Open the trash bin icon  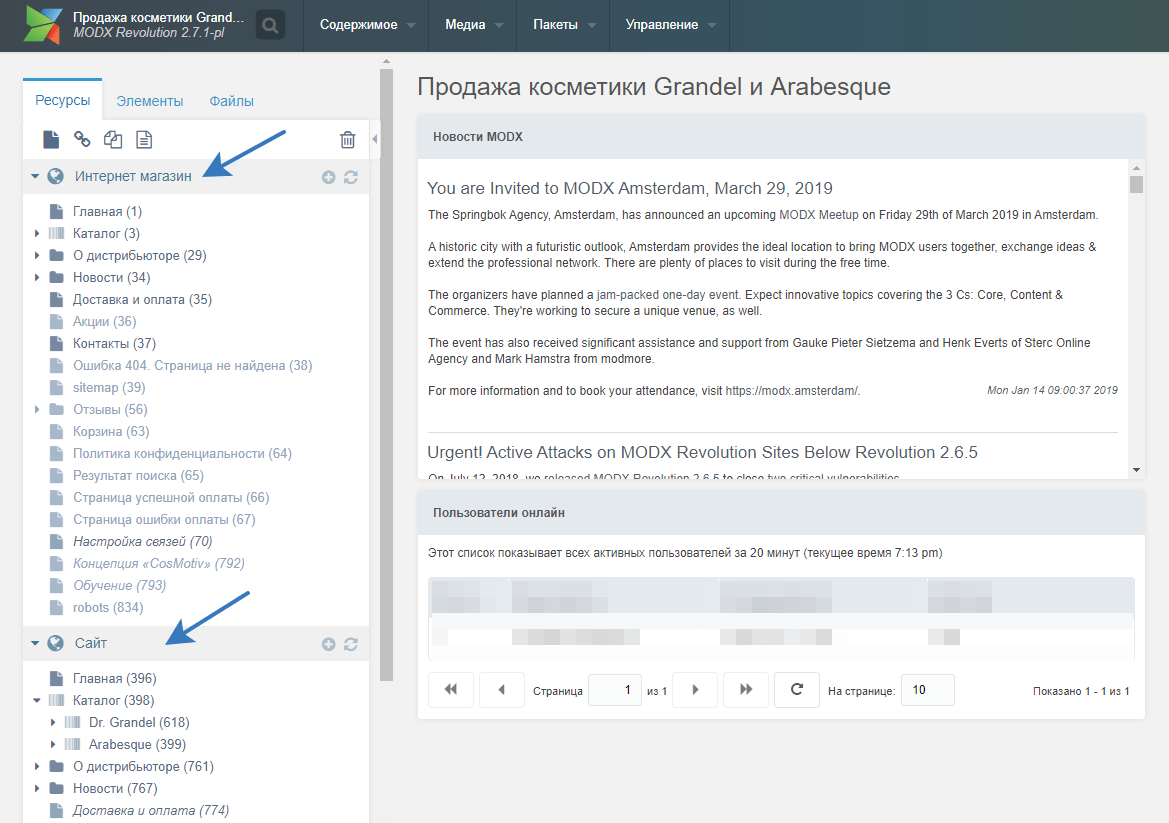pyautogui.click(x=347, y=139)
